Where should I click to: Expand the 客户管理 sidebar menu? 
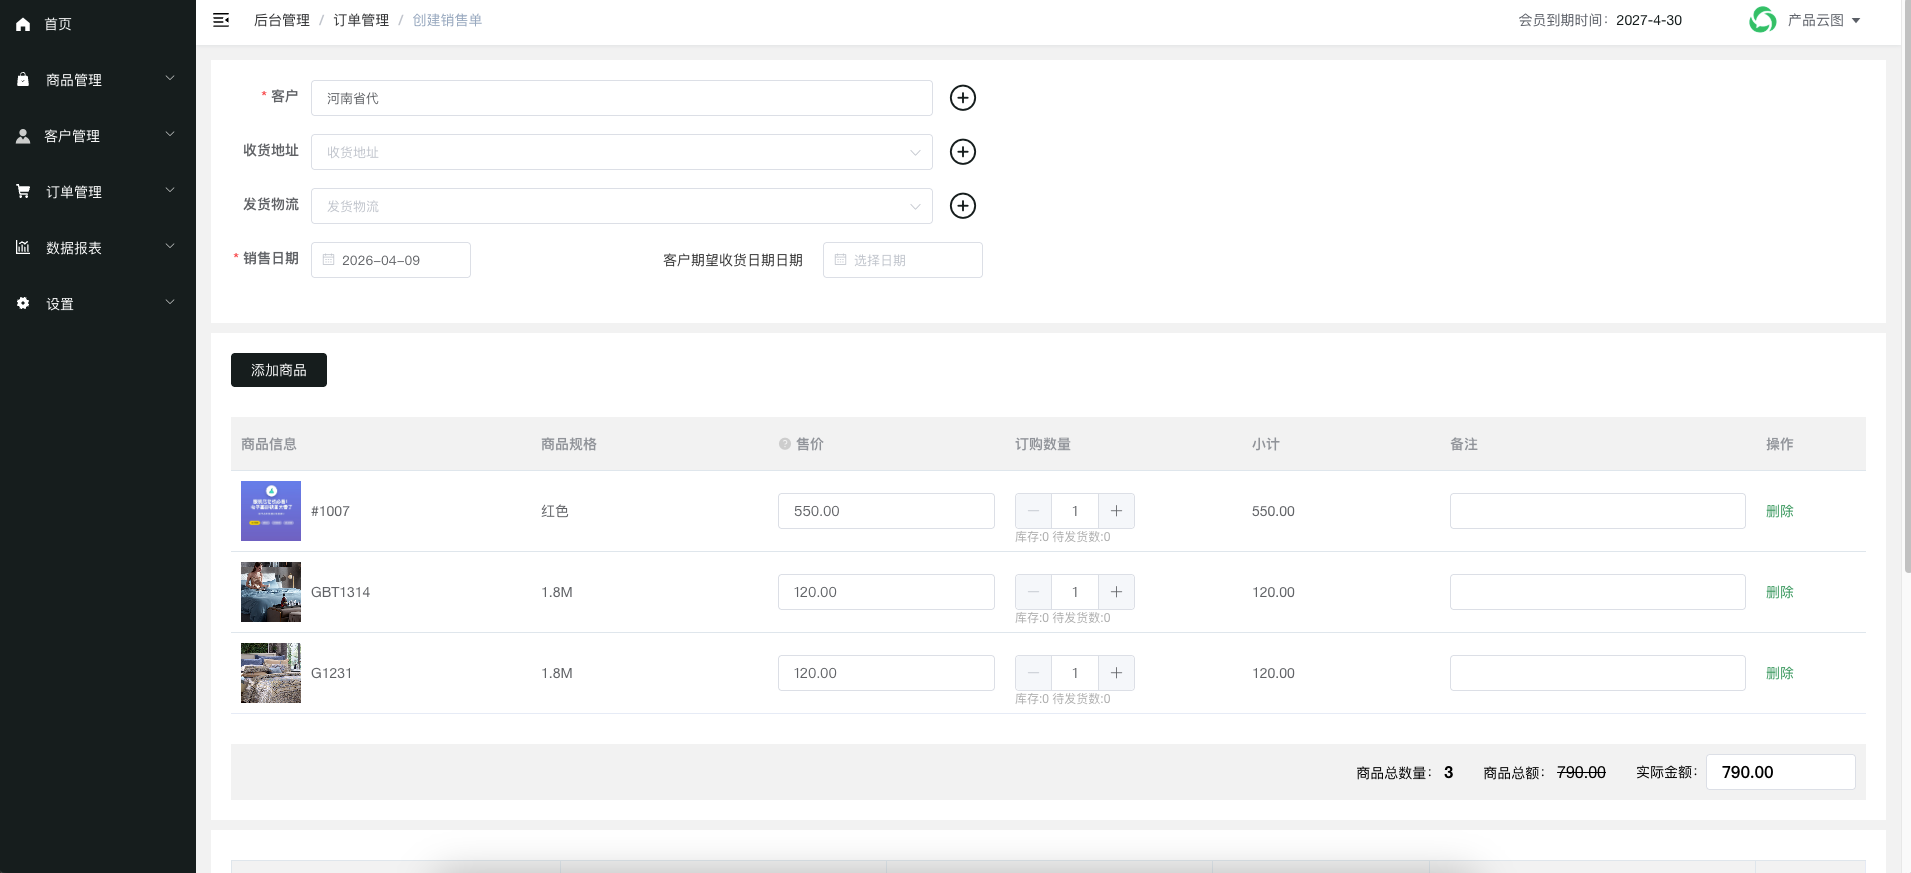coord(98,135)
